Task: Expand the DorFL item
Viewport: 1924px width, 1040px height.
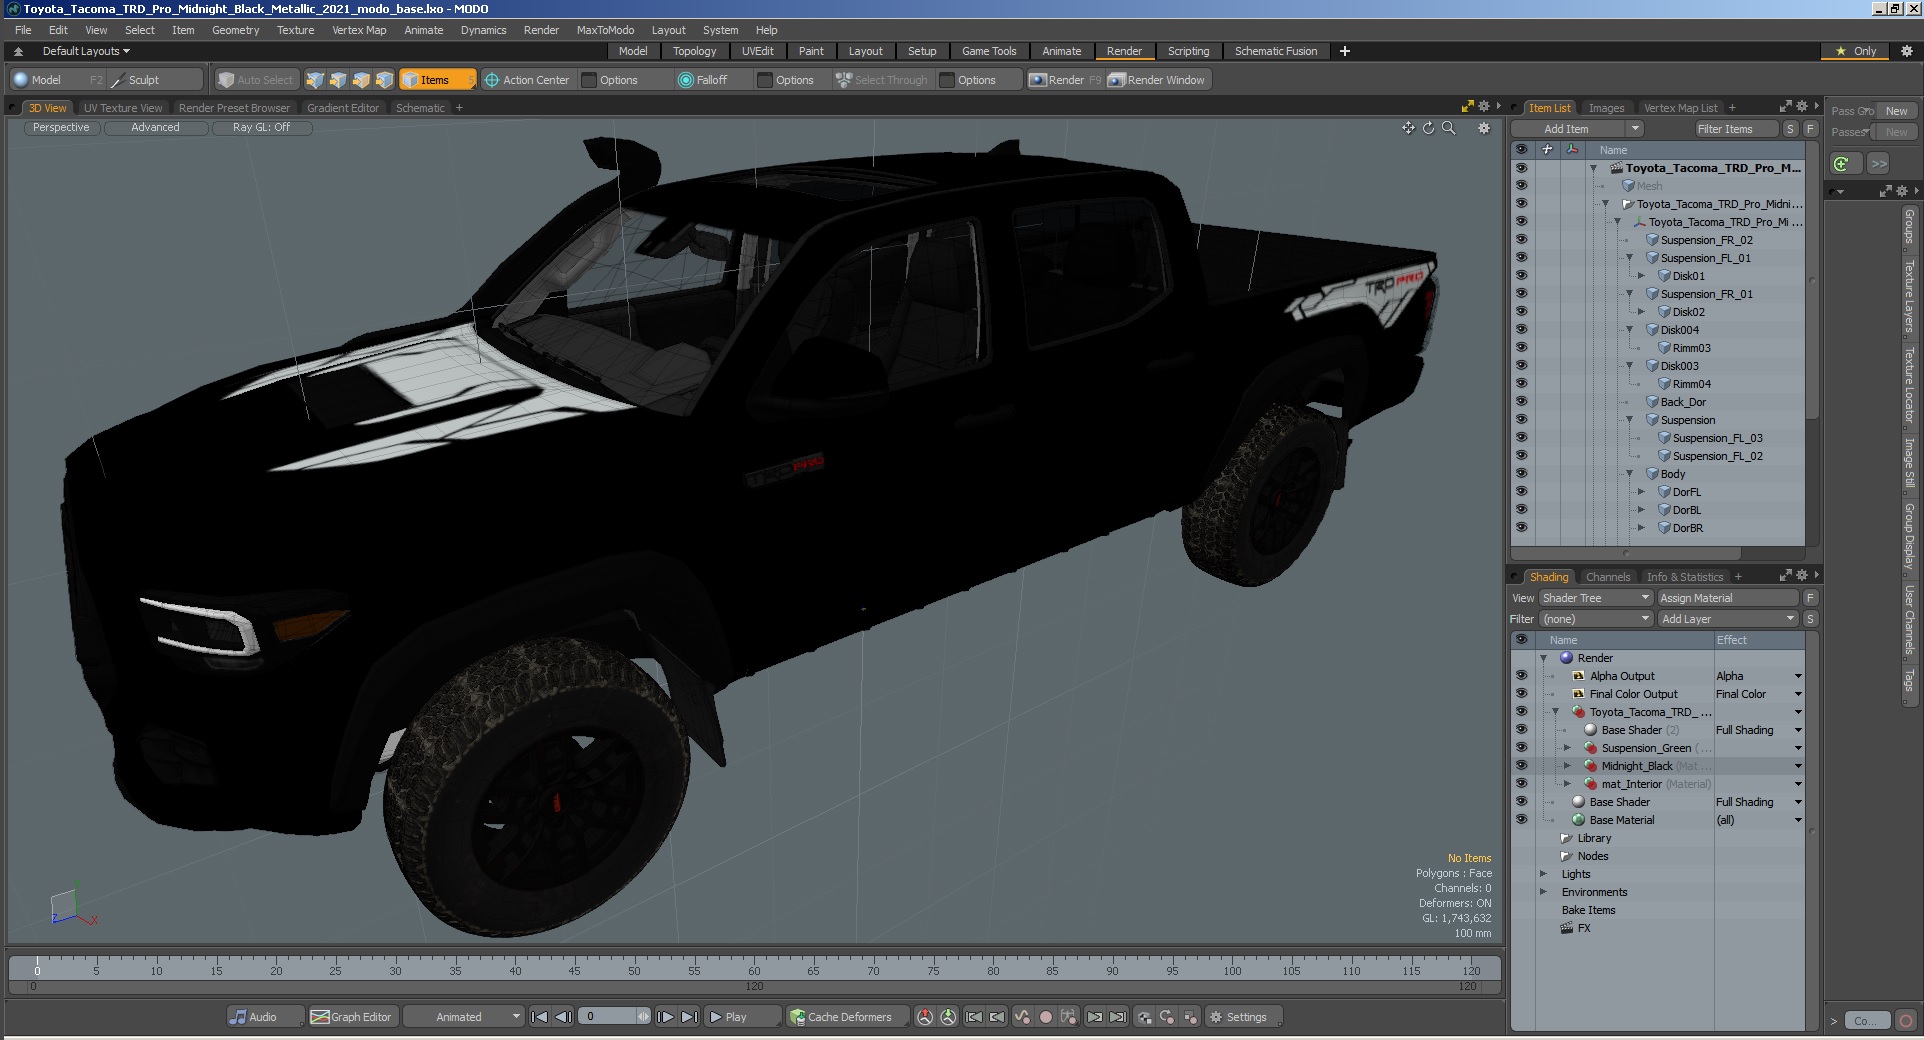Action: (1641, 492)
